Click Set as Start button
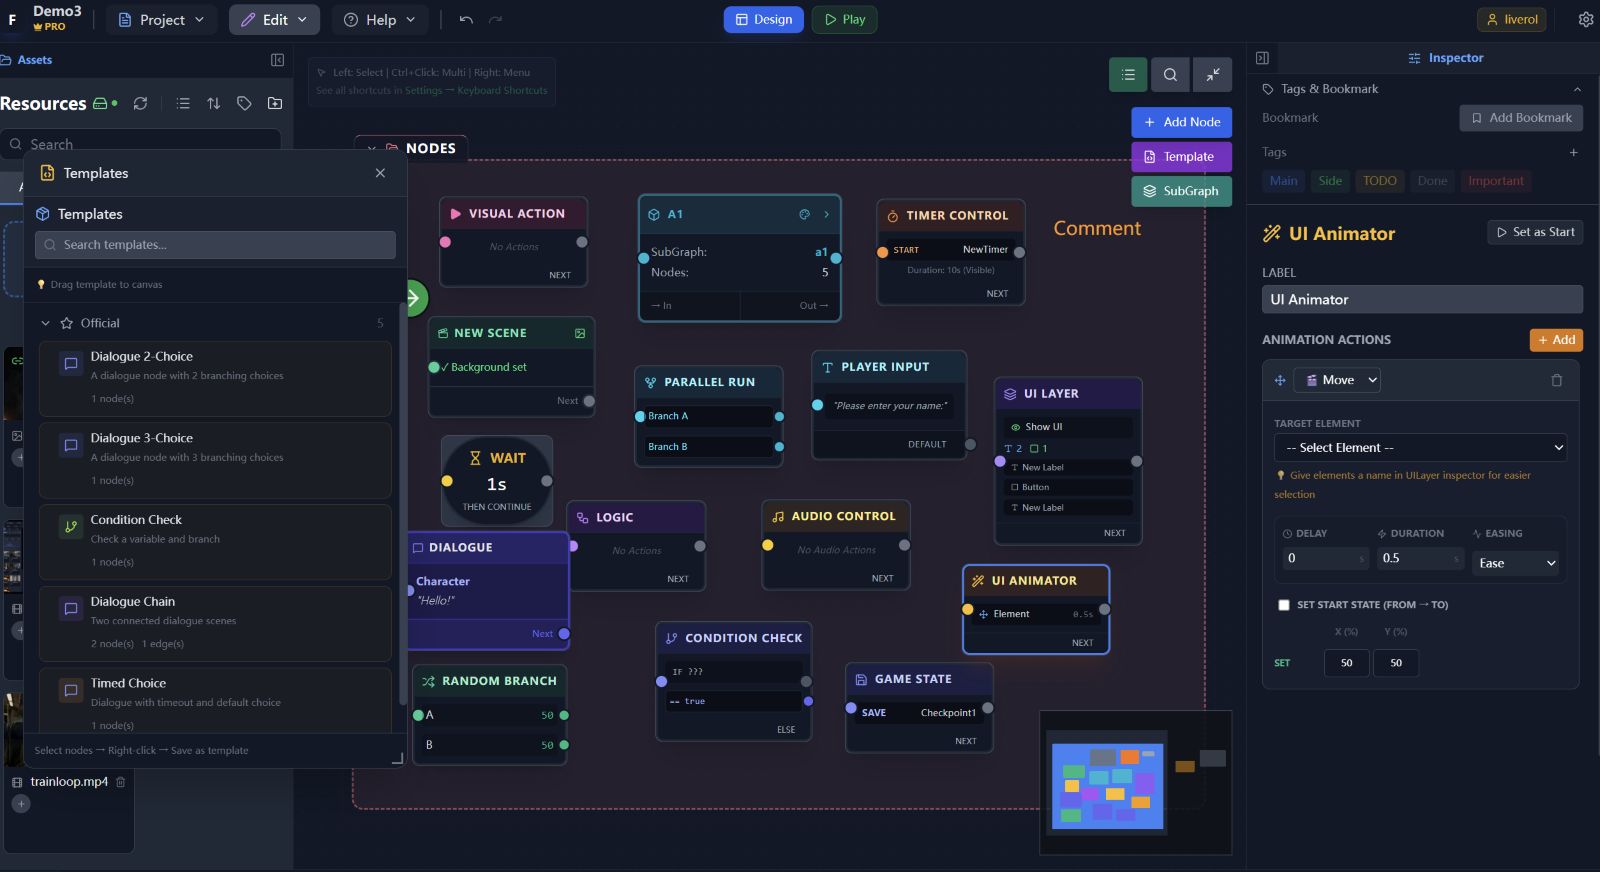 [1535, 232]
